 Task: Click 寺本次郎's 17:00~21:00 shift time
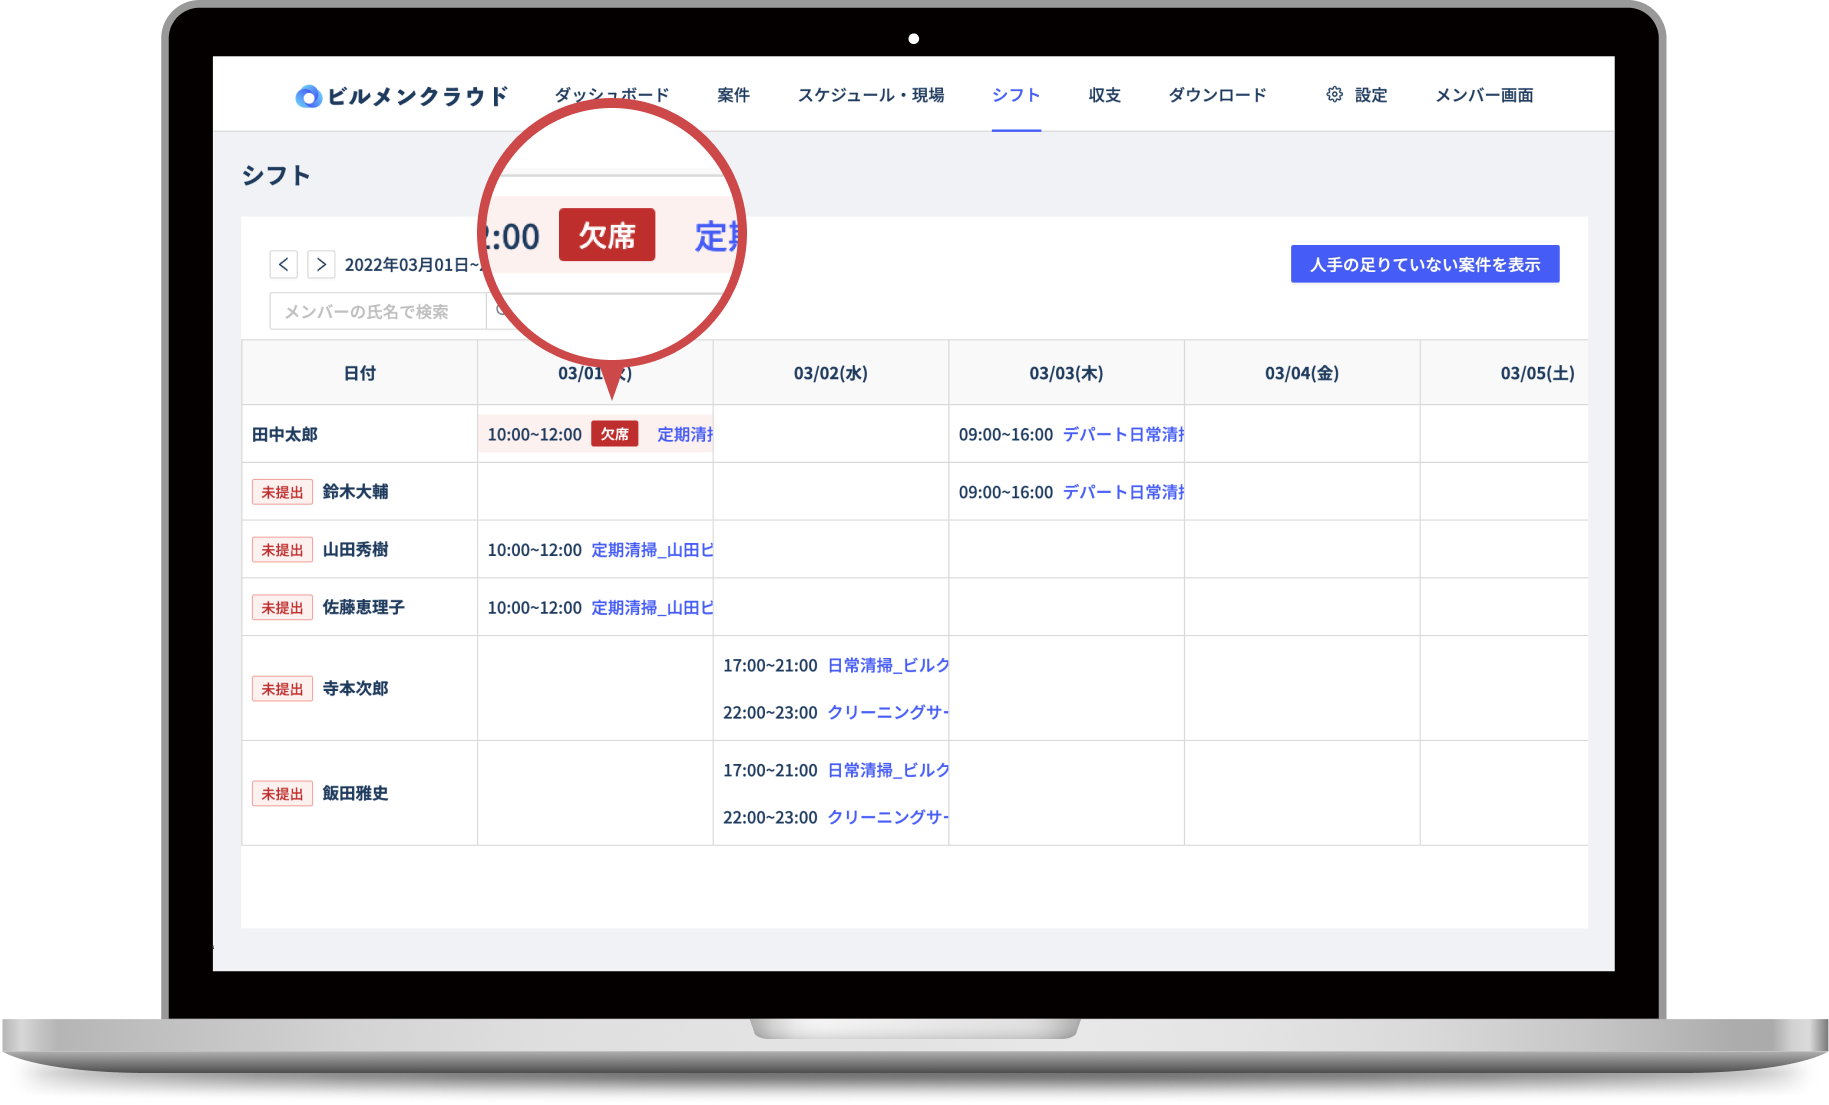coord(770,665)
